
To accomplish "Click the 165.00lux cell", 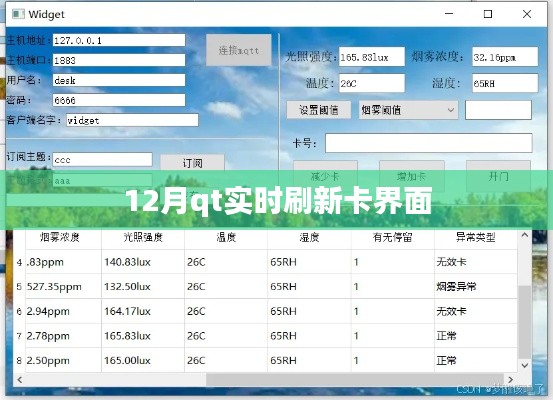I will pos(143,360).
